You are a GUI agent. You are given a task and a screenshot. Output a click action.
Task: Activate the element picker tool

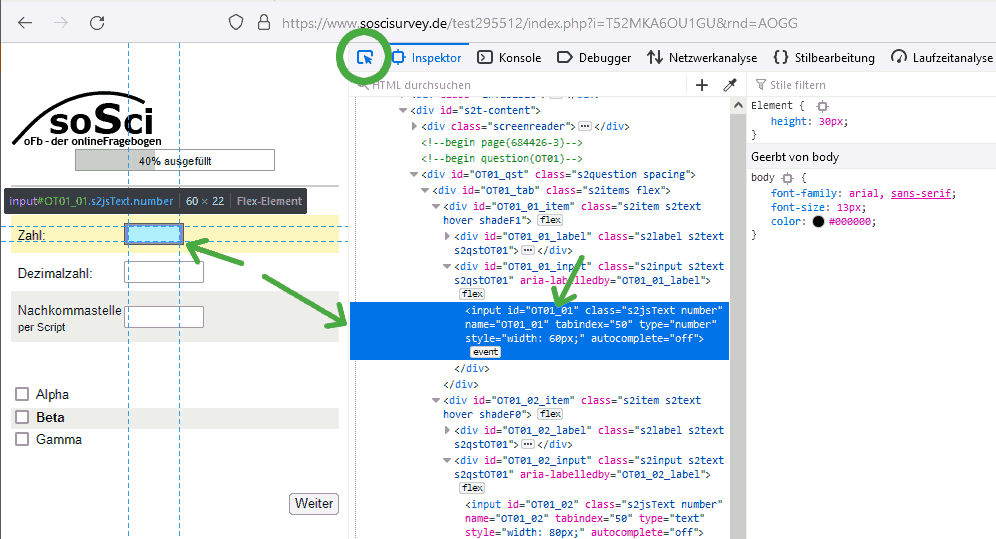[x=365, y=58]
